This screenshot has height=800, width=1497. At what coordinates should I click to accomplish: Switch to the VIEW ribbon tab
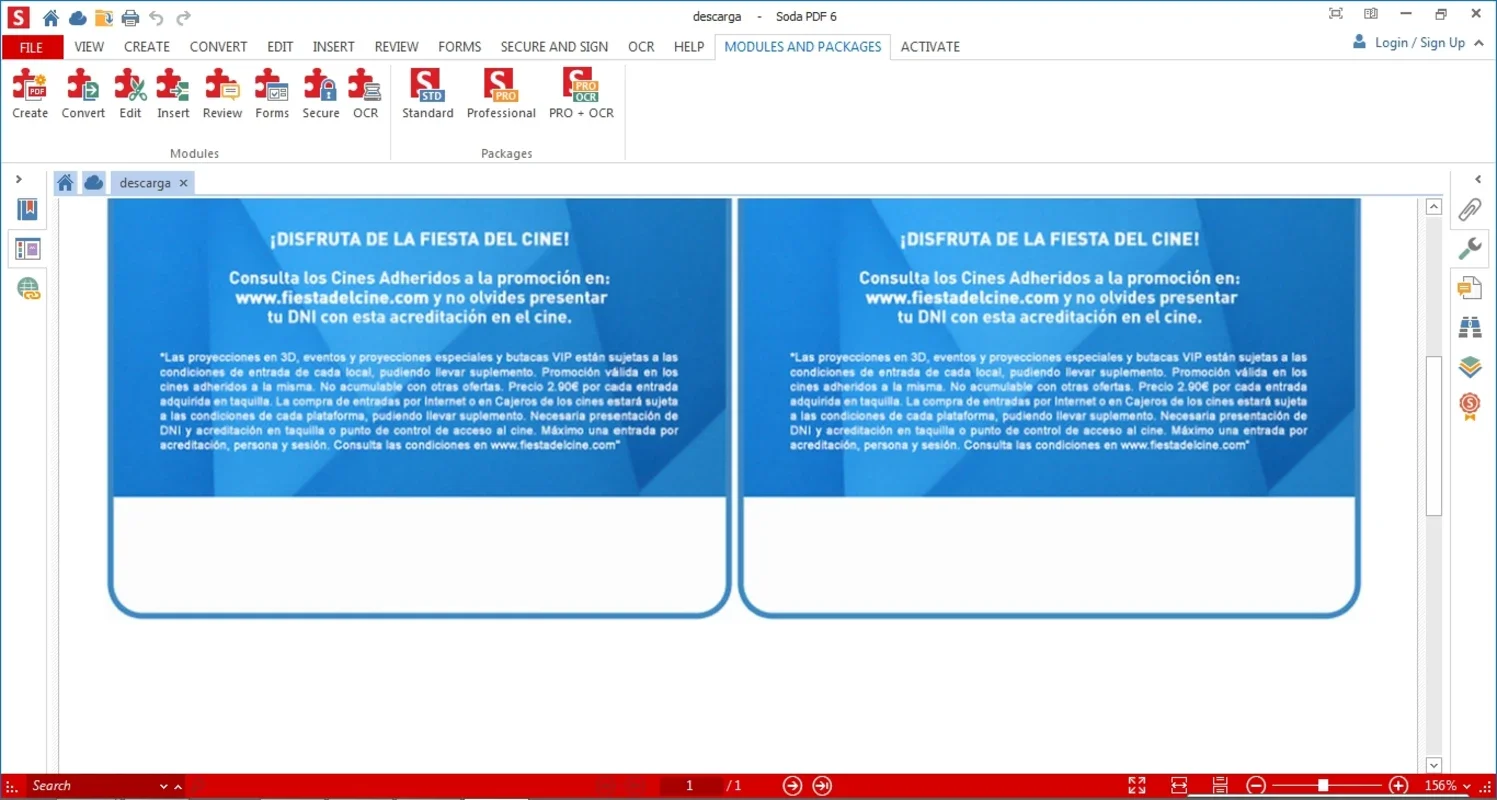[x=89, y=47]
